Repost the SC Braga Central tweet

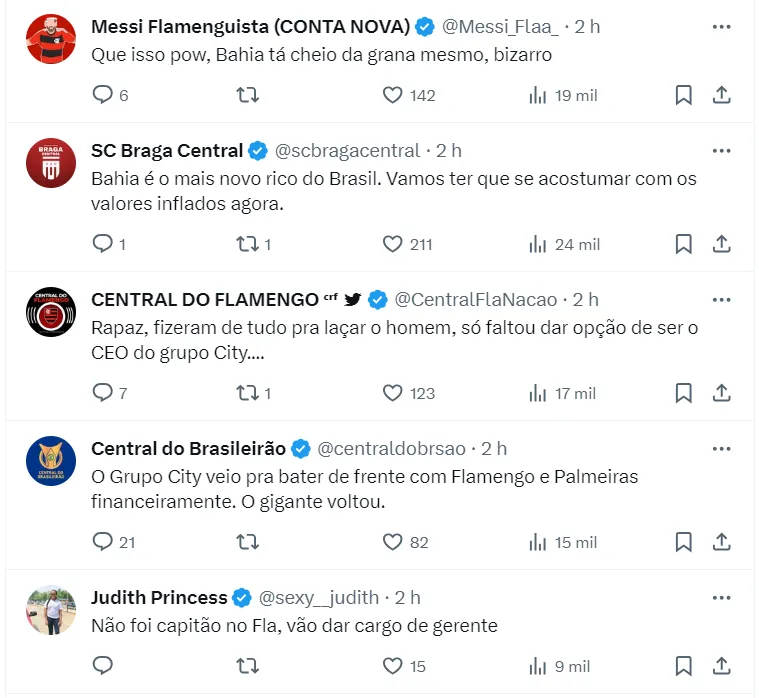tap(247, 244)
